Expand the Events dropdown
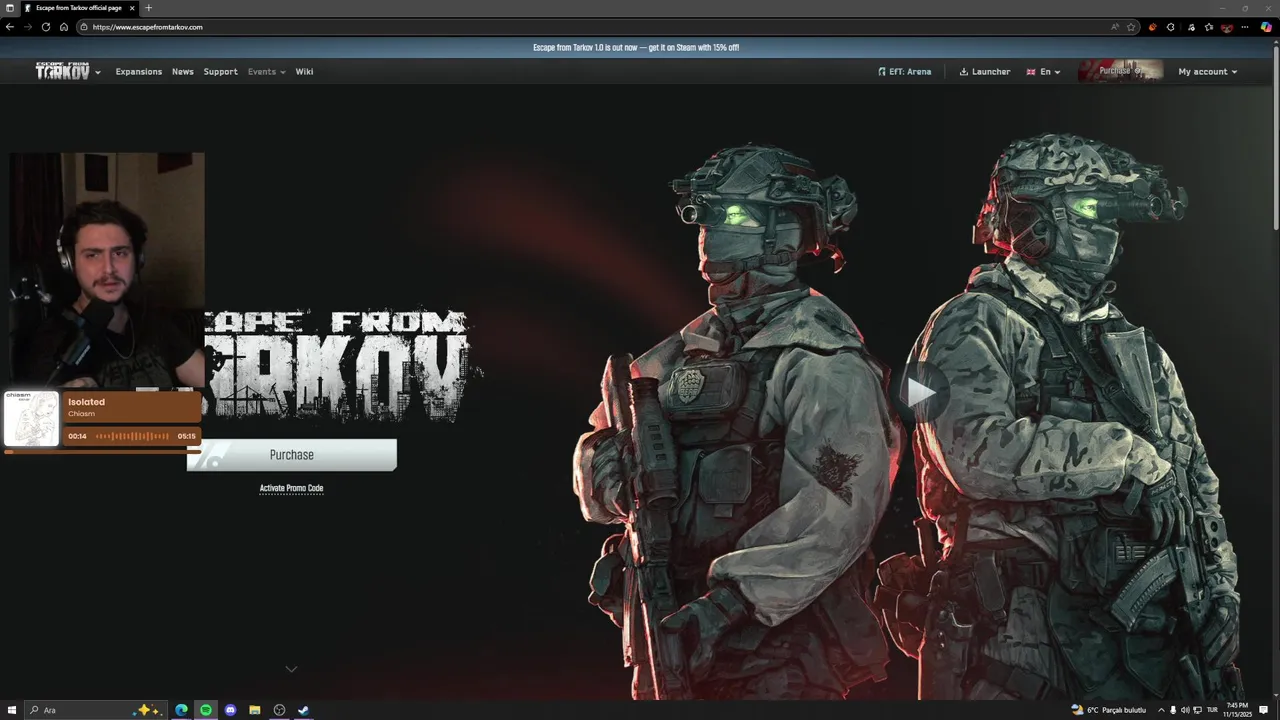This screenshot has width=1280, height=720. [x=267, y=72]
